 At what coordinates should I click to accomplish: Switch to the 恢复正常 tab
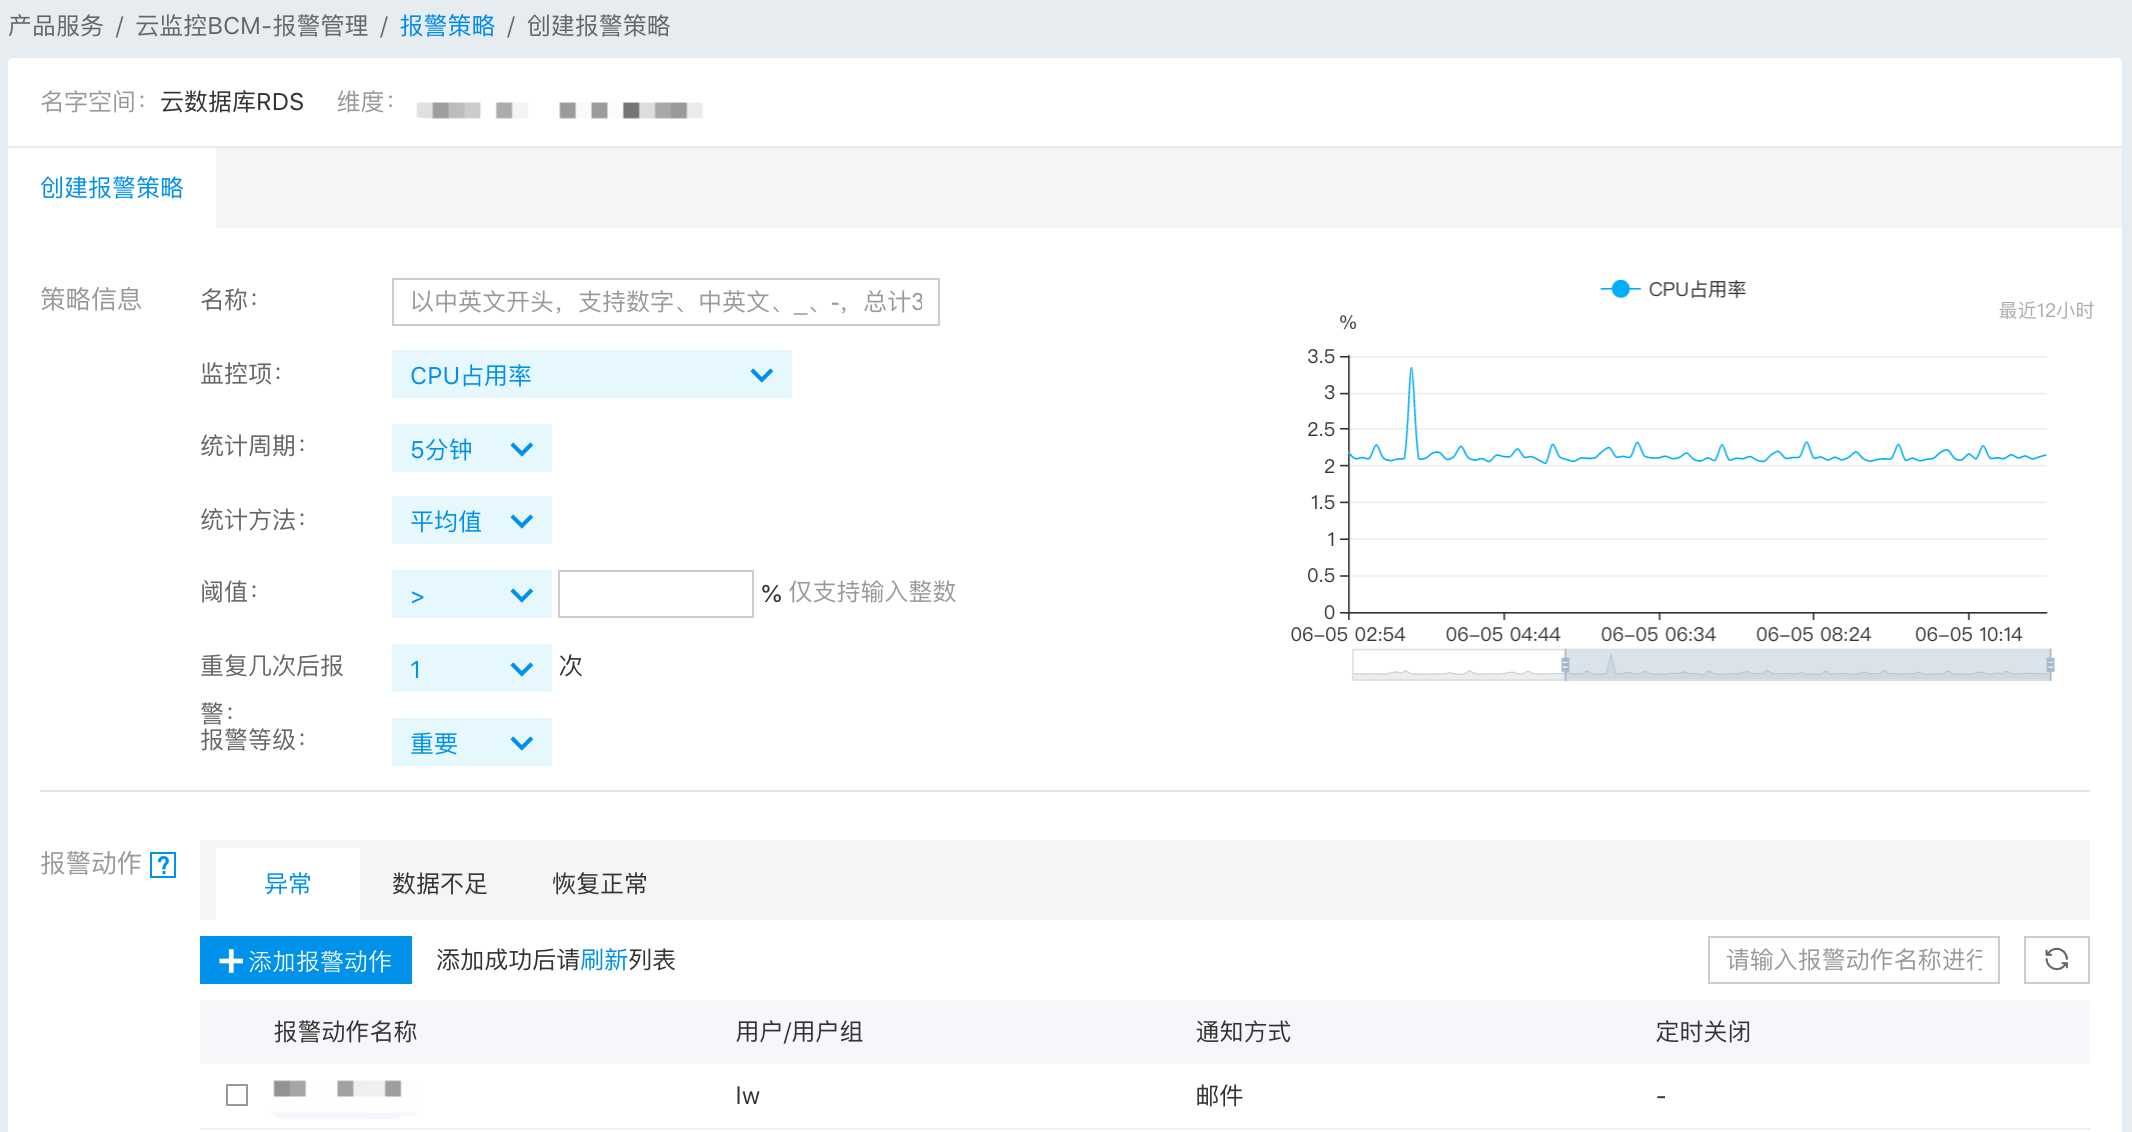point(599,884)
